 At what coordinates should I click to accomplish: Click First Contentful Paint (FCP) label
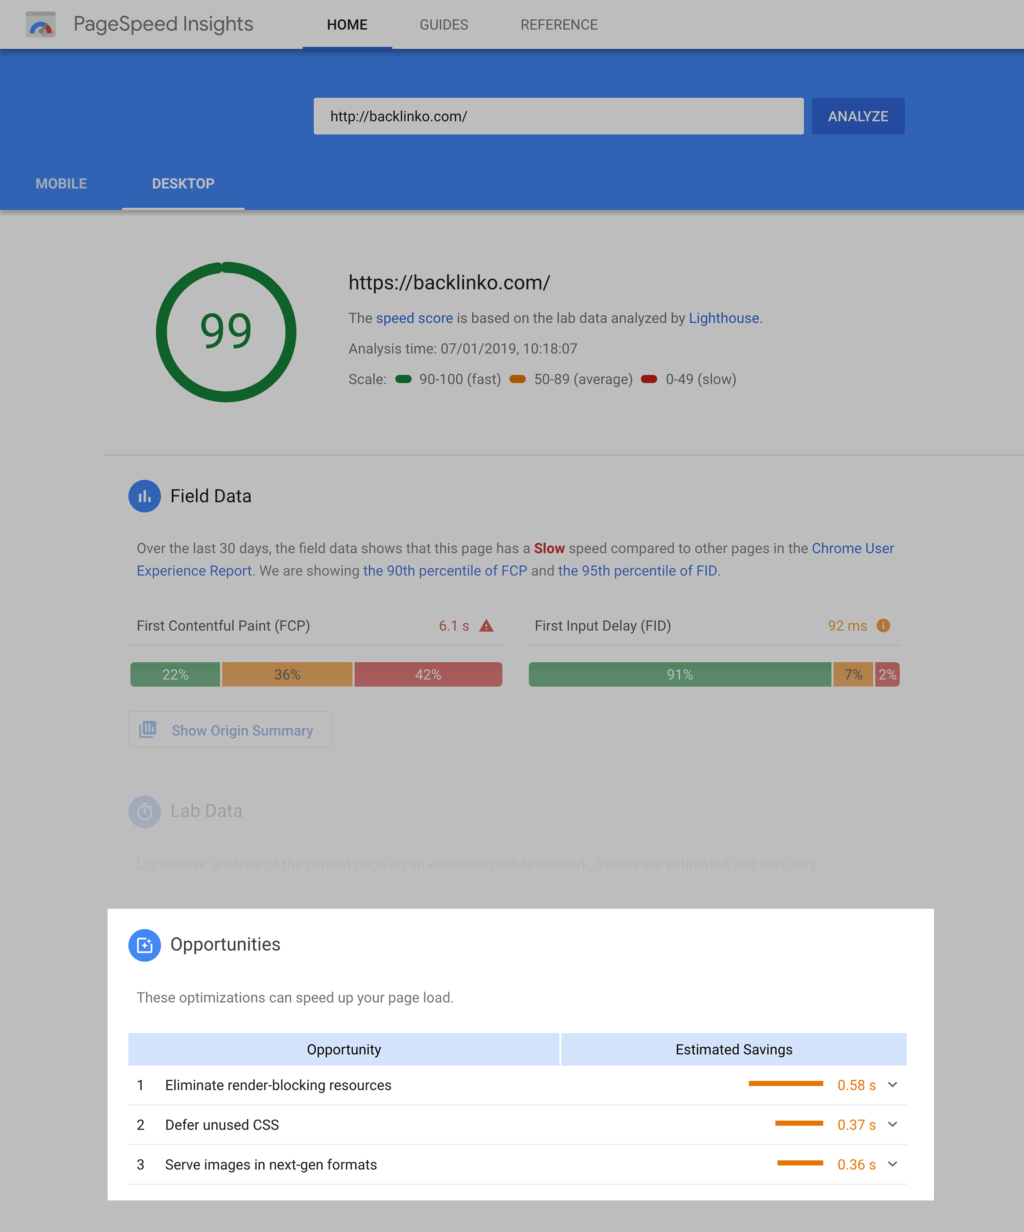[x=223, y=626]
